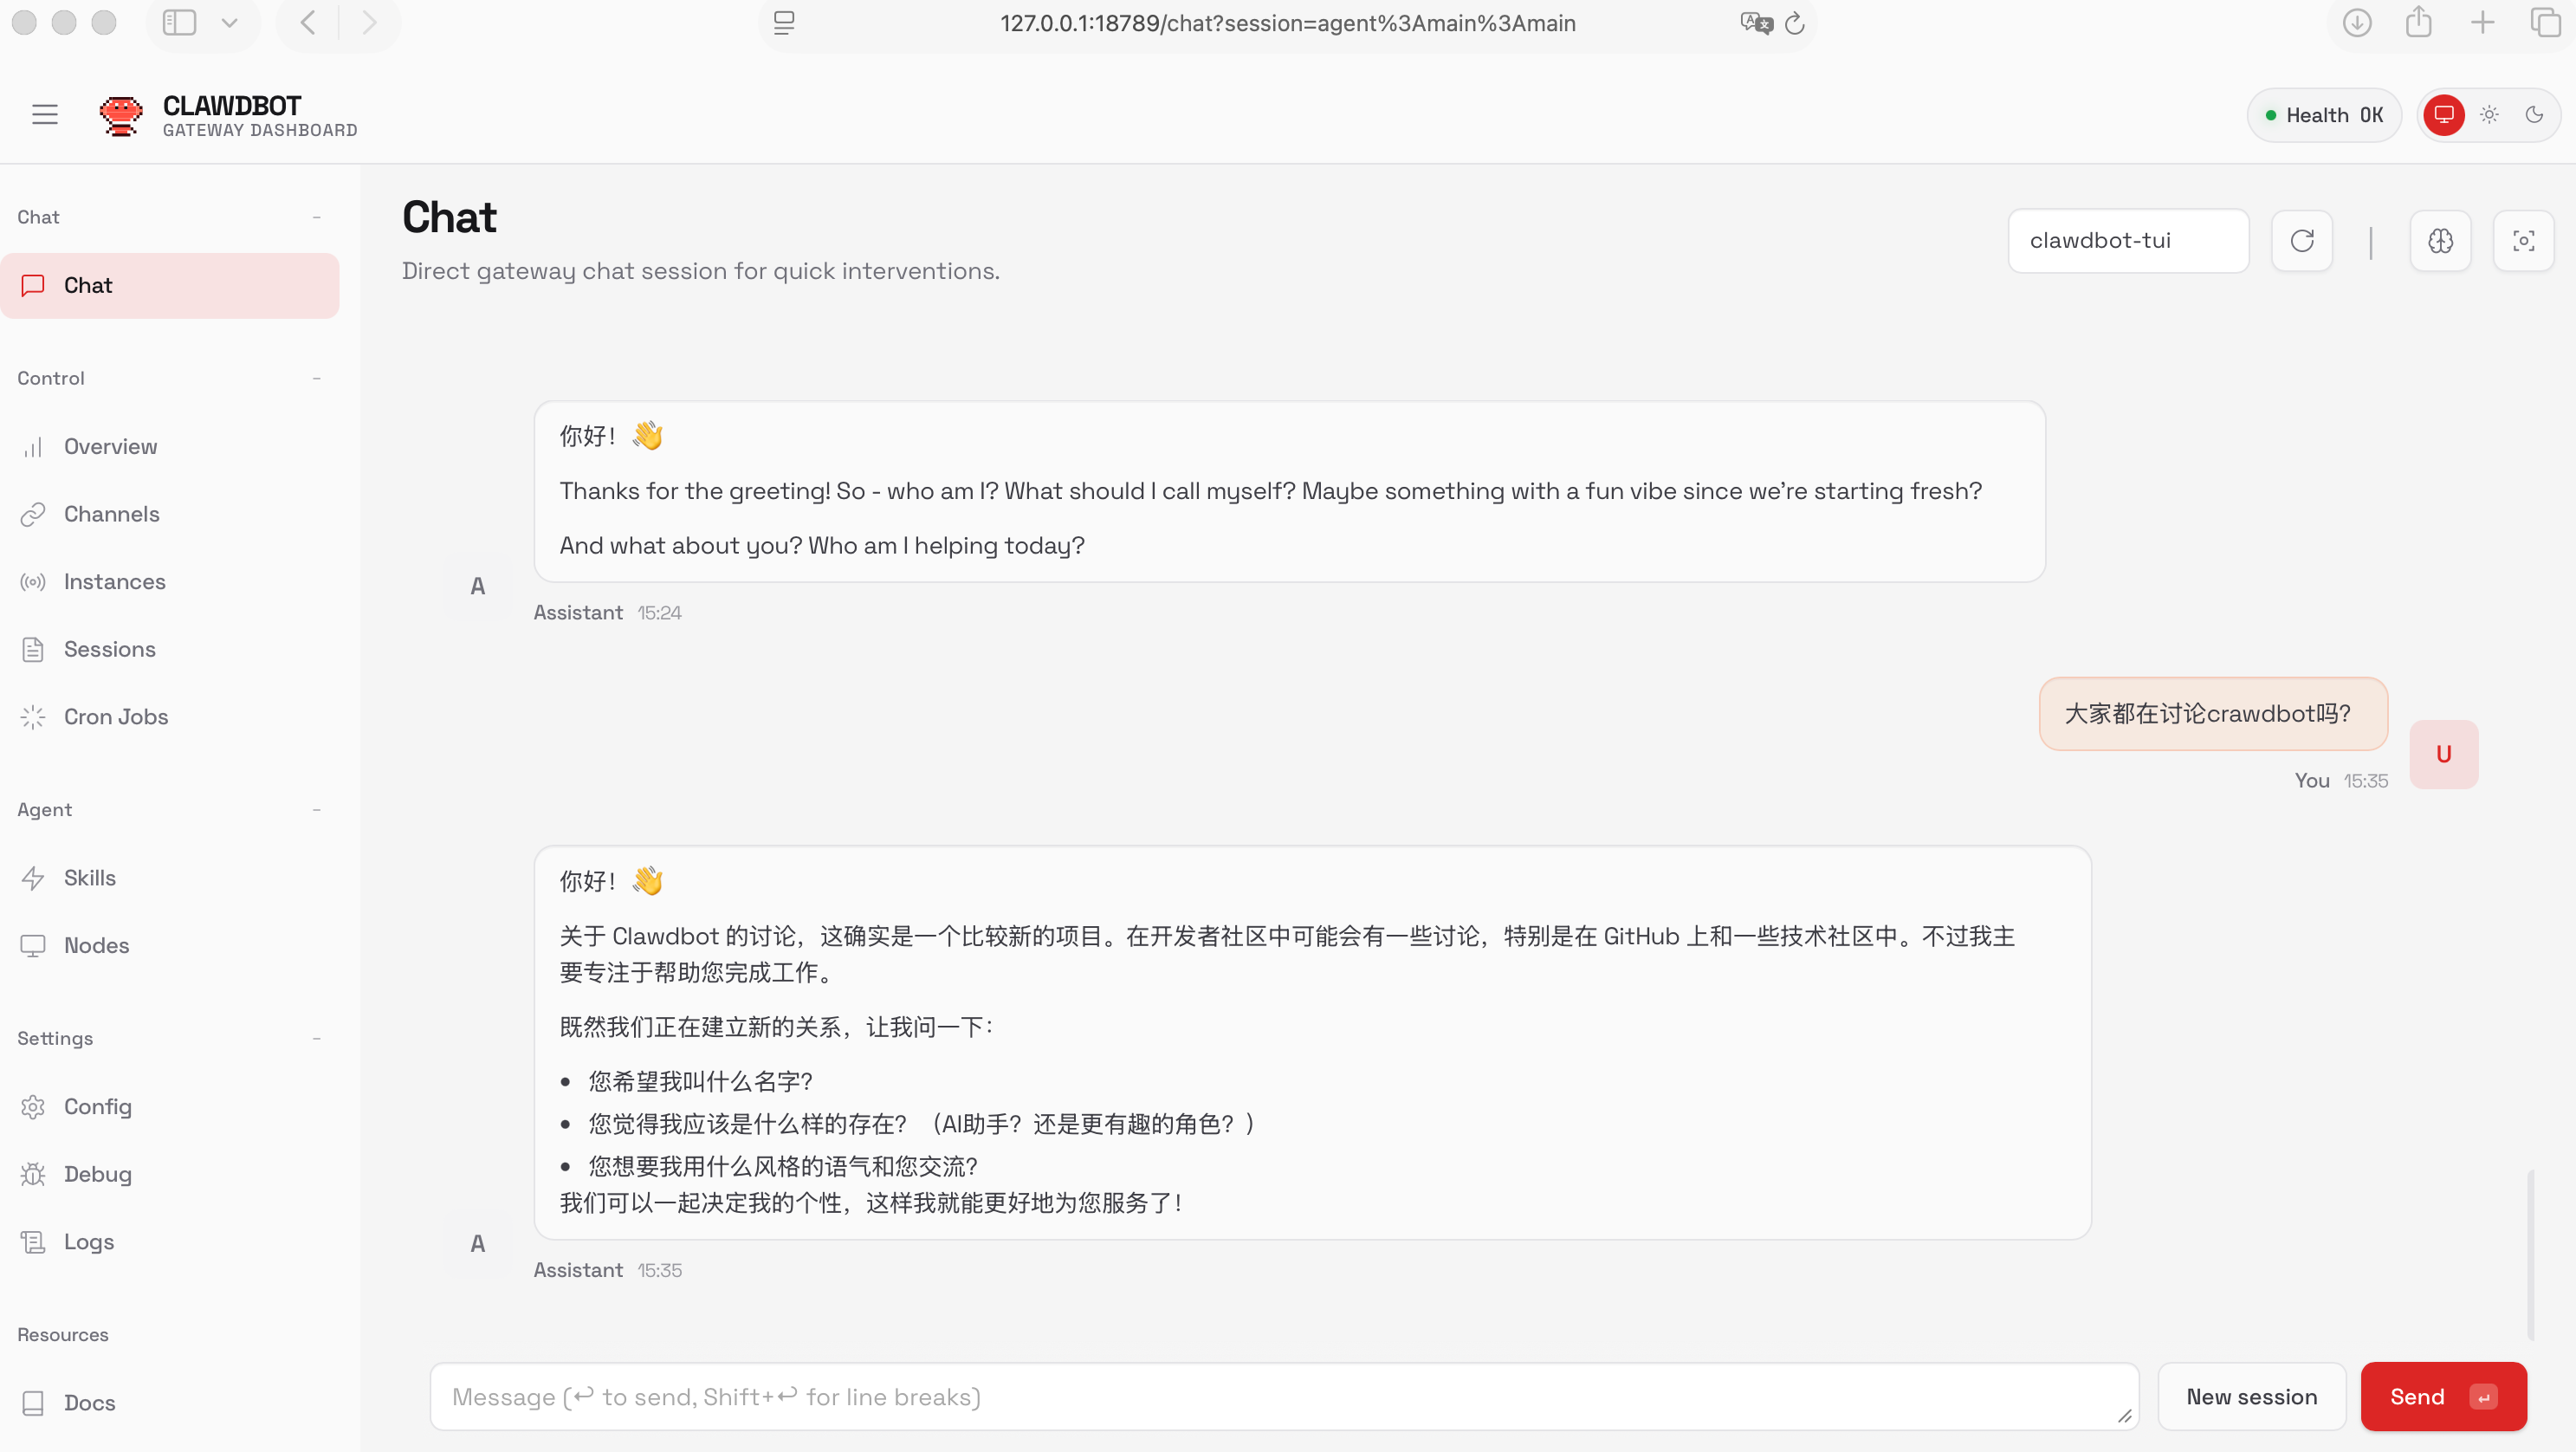Click the Safari translate icon
The width and height of the screenshot is (2576, 1452).
pos(1755,23)
